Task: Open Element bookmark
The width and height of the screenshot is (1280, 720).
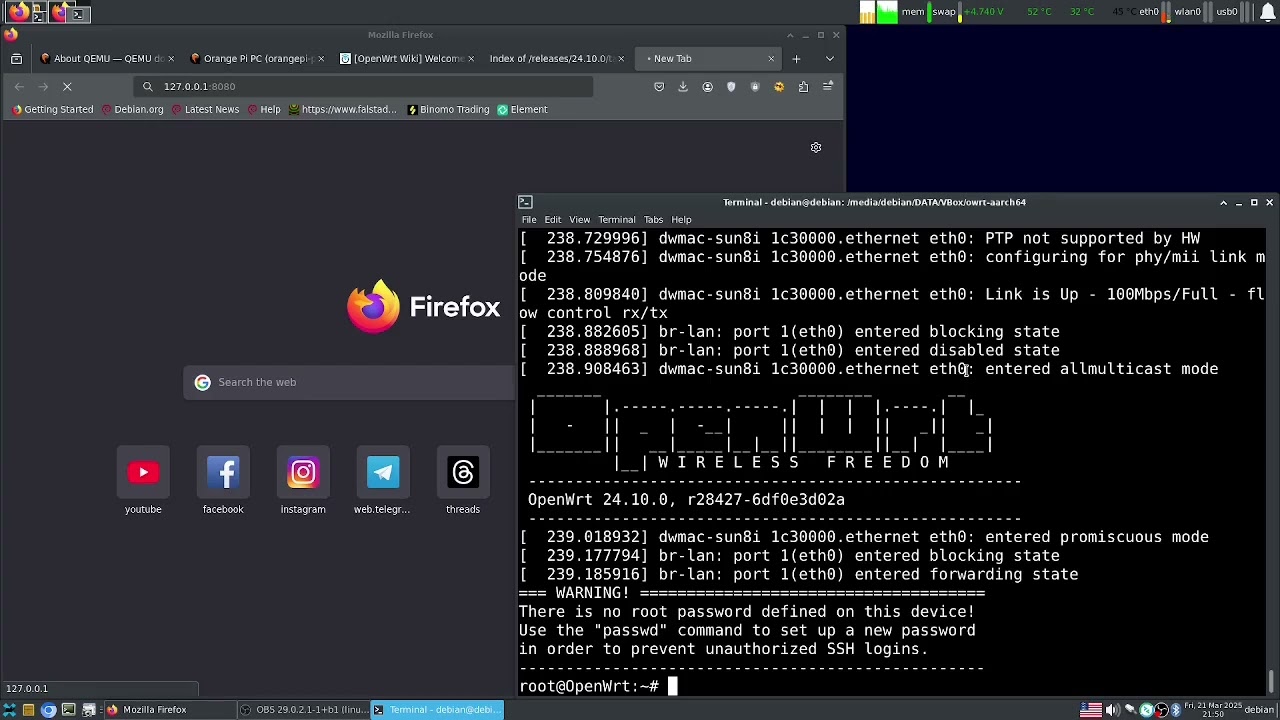Action: coord(522,110)
